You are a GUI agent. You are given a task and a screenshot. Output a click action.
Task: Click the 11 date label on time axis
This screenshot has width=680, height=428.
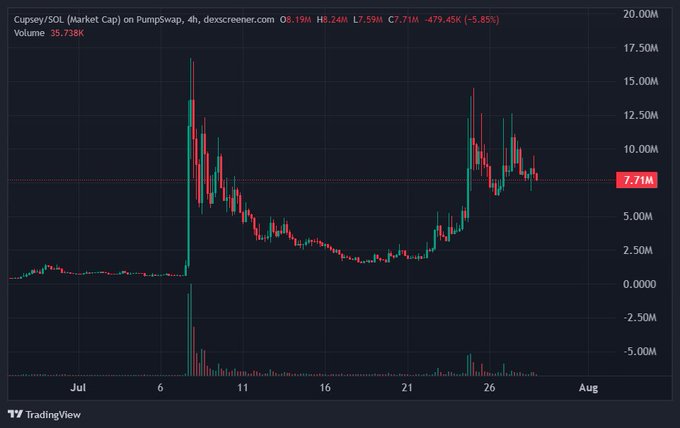[x=242, y=387]
